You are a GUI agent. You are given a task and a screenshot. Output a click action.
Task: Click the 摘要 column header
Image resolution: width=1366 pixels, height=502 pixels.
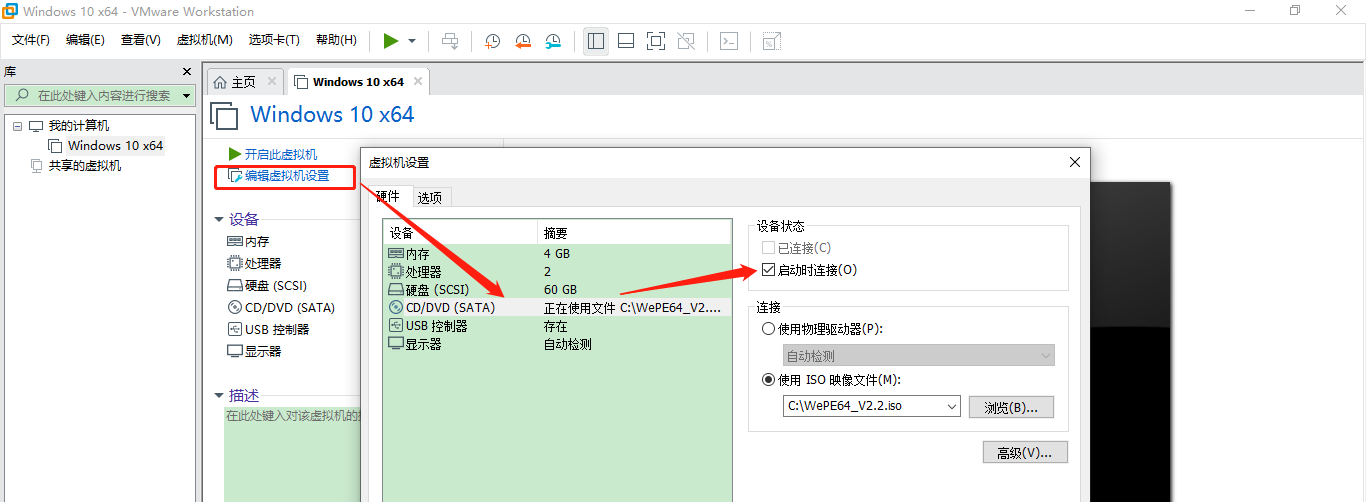coord(634,233)
